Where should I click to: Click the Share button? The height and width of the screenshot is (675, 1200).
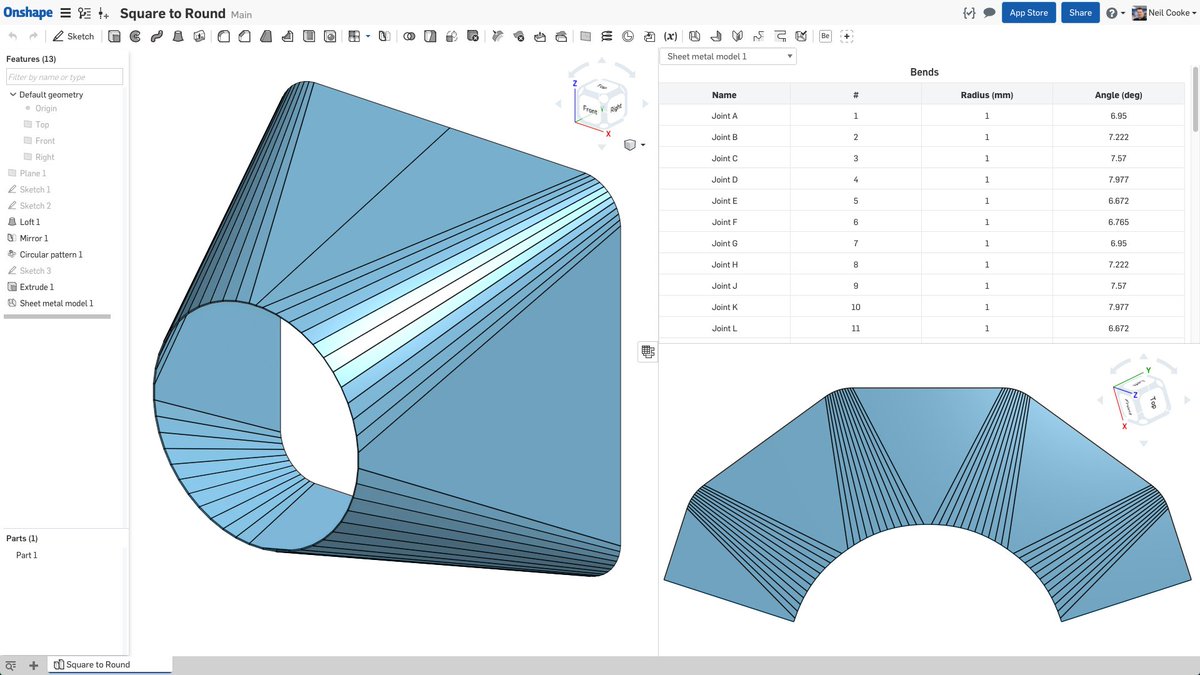tap(1080, 13)
